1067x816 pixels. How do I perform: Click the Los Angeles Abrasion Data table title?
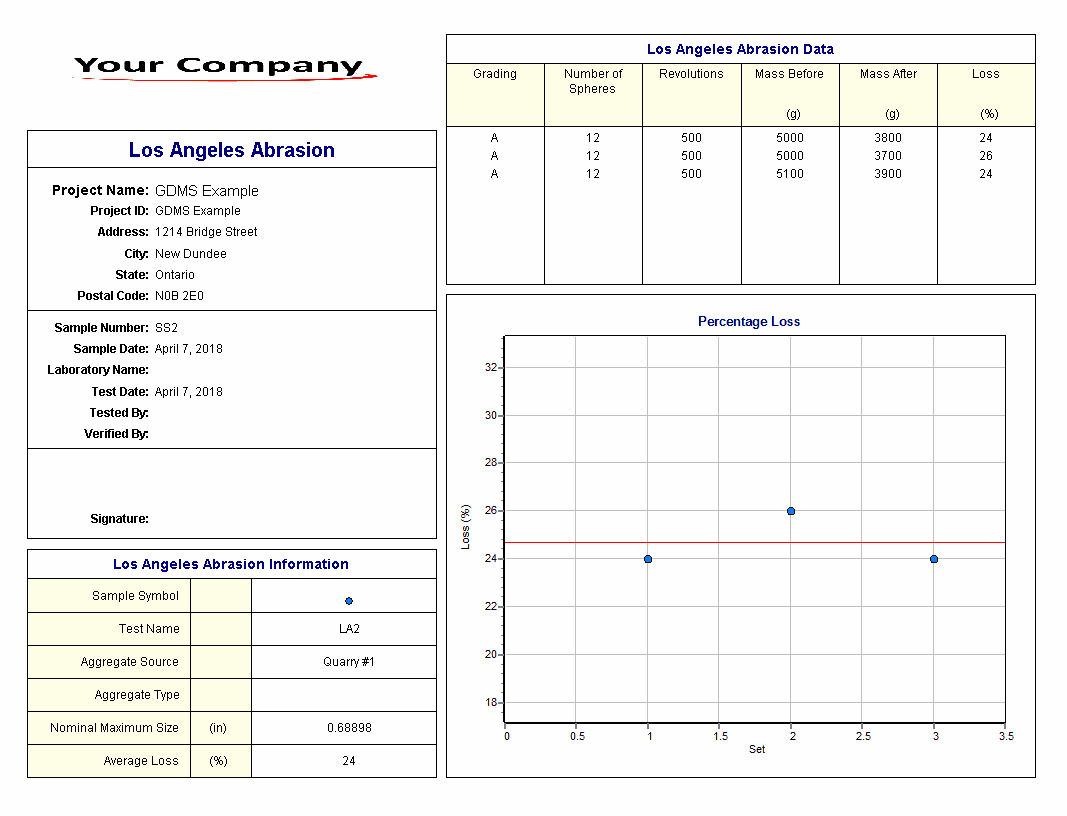point(740,49)
